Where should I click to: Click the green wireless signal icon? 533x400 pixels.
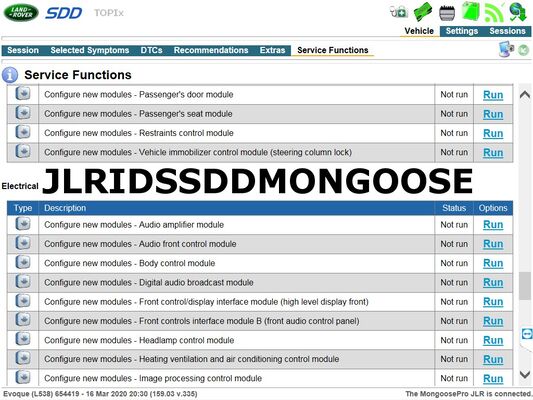click(x=494, y=12)
